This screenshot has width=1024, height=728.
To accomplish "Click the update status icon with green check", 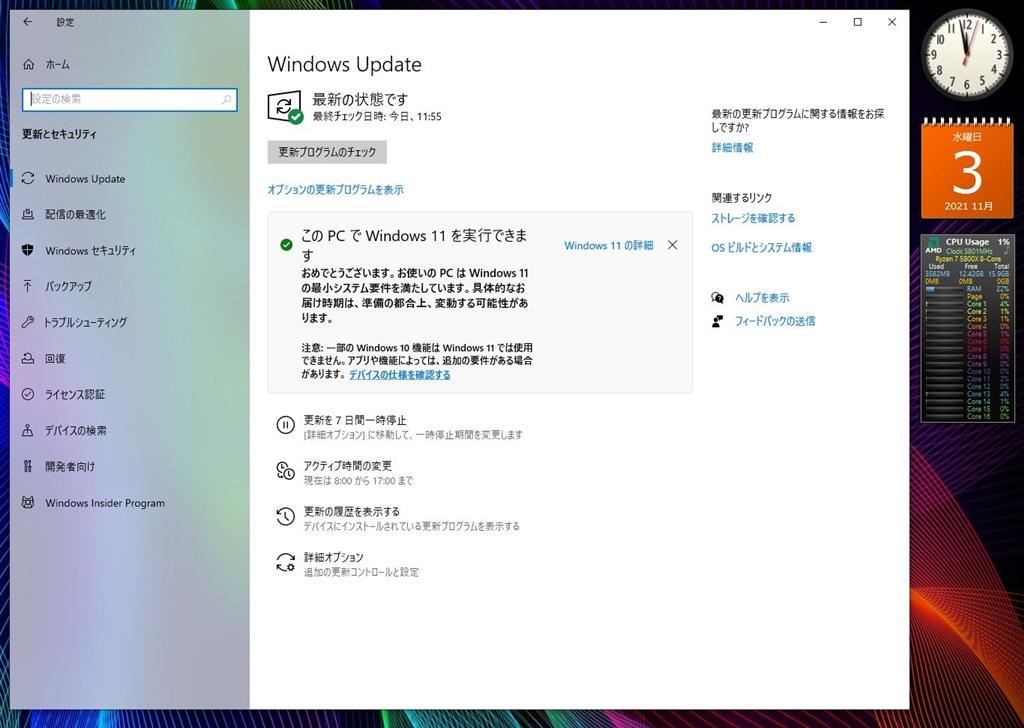I will [x=285, y=107].
